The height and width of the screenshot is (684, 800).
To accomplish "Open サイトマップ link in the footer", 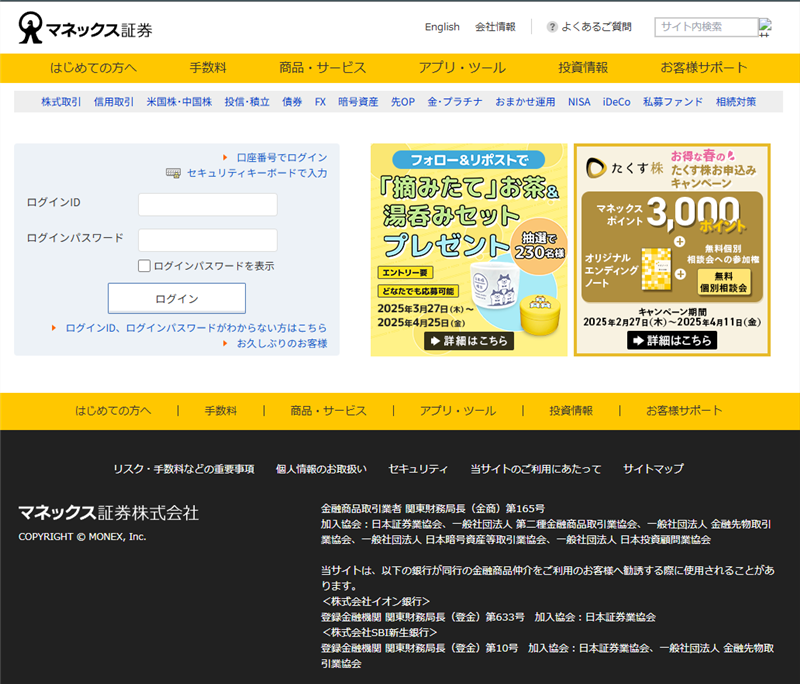I will point(653,468).
